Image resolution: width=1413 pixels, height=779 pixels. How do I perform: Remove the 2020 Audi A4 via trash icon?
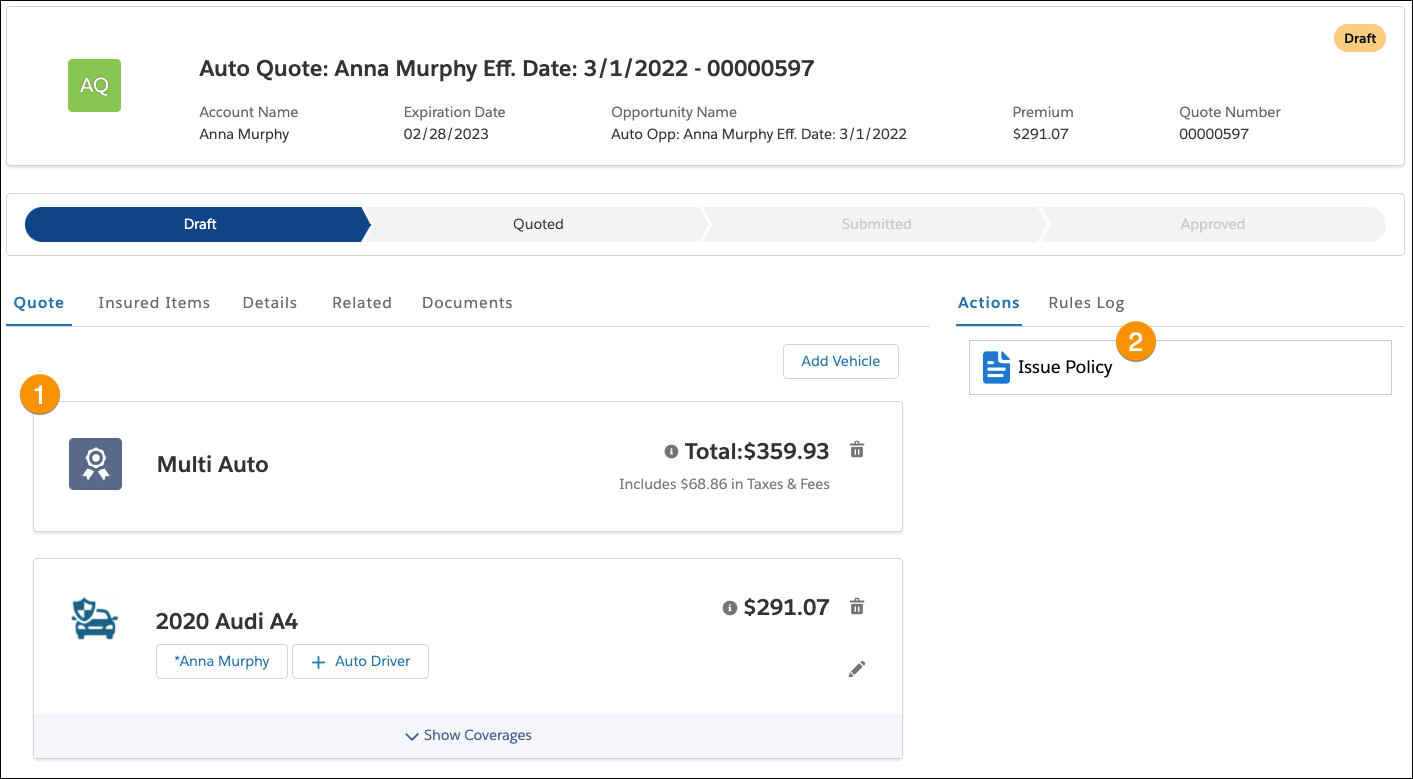point(857,606)
